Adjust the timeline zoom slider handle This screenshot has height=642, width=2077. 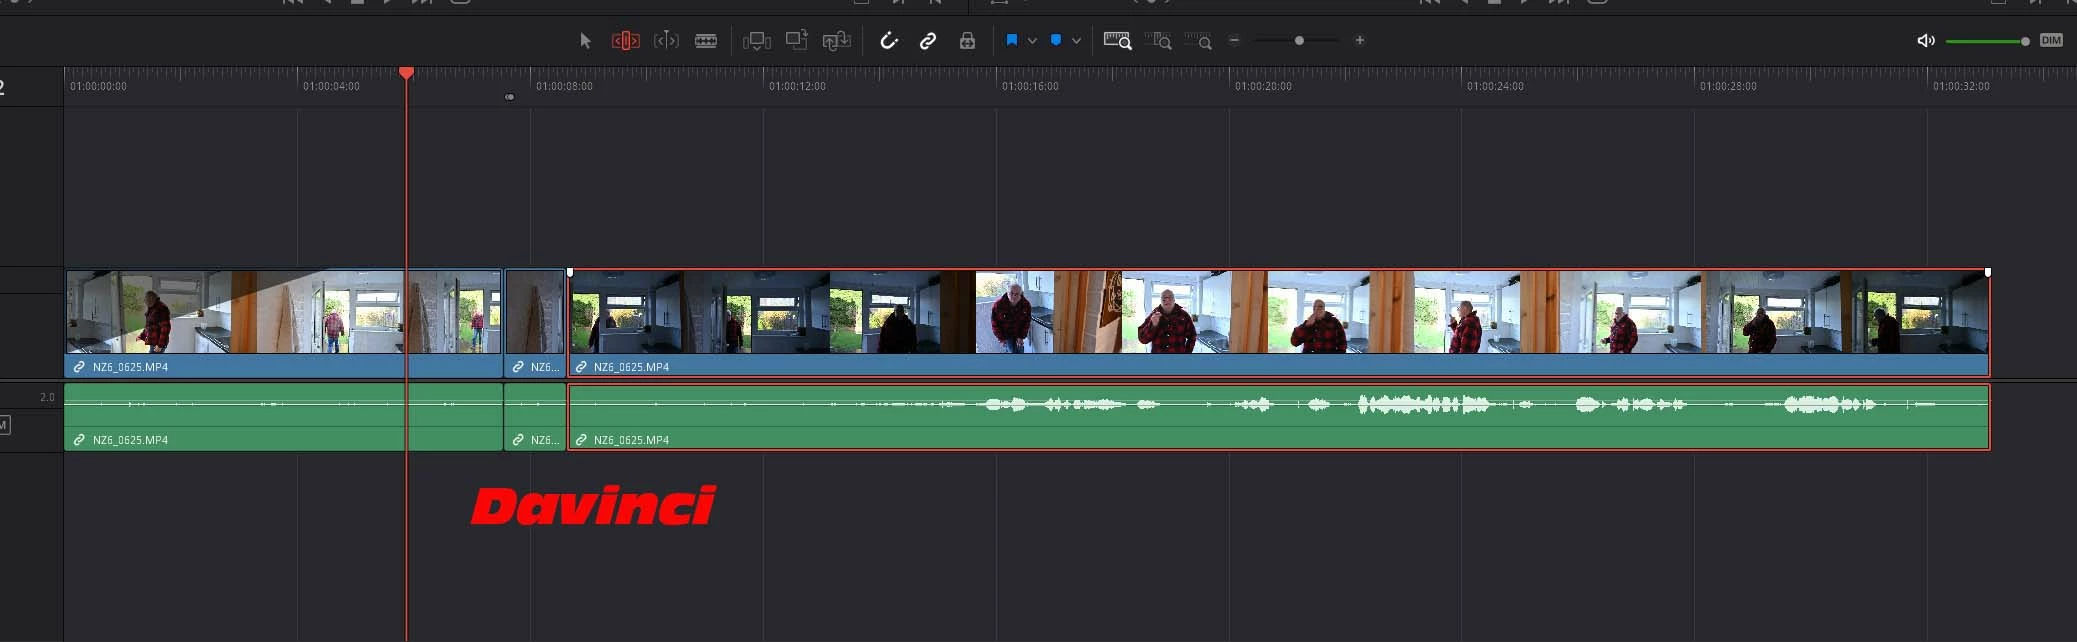pyautogui.click(x=1299, y=40)
